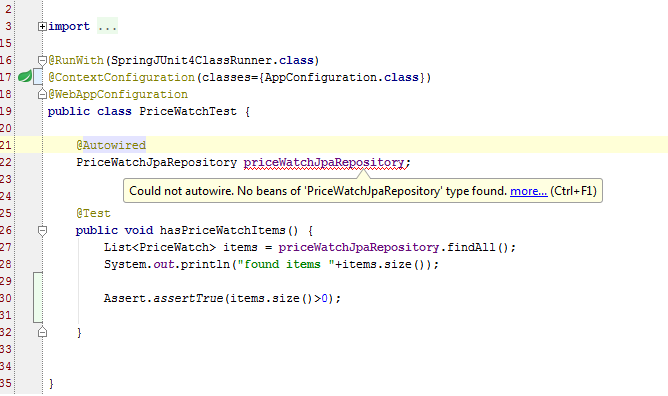Click the Spring bean gutter icon
Screen dimensions: 668x396
click(25, 77)
